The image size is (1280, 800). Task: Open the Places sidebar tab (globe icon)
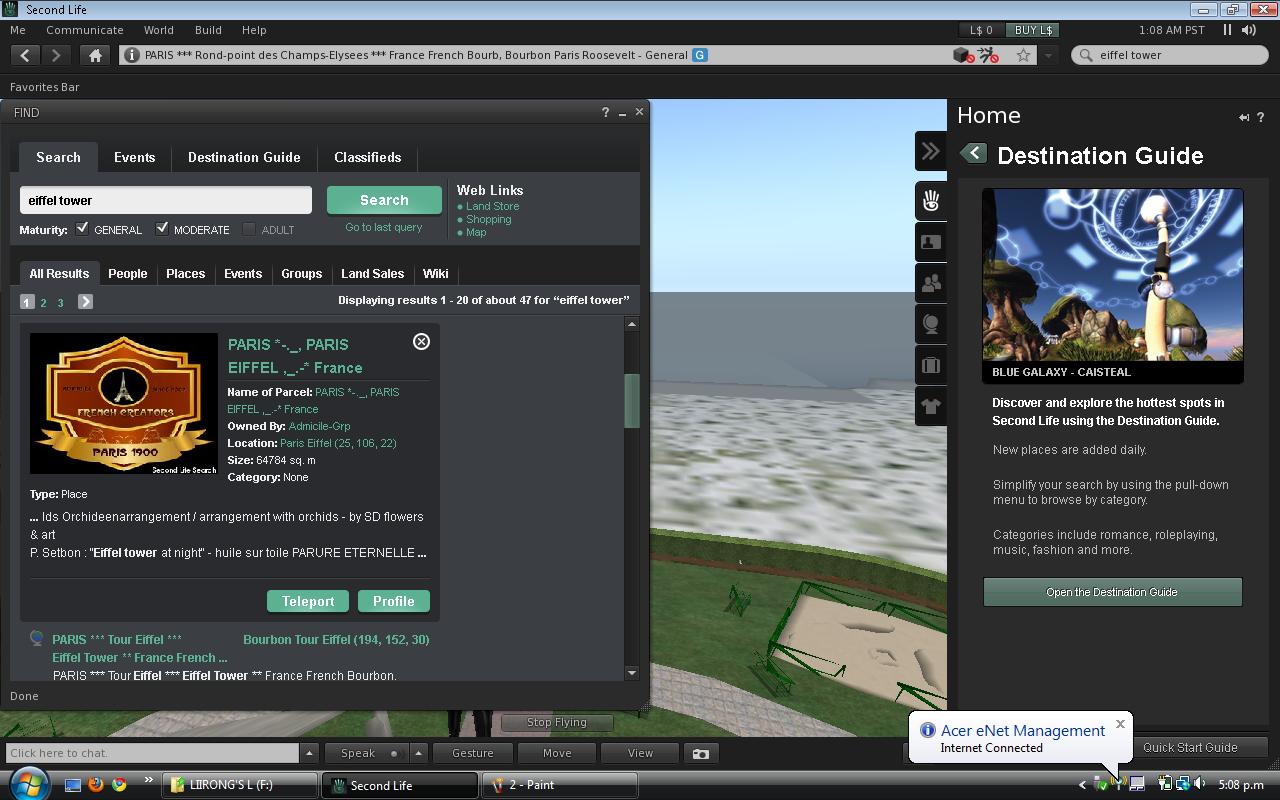[x=930, y=325]
